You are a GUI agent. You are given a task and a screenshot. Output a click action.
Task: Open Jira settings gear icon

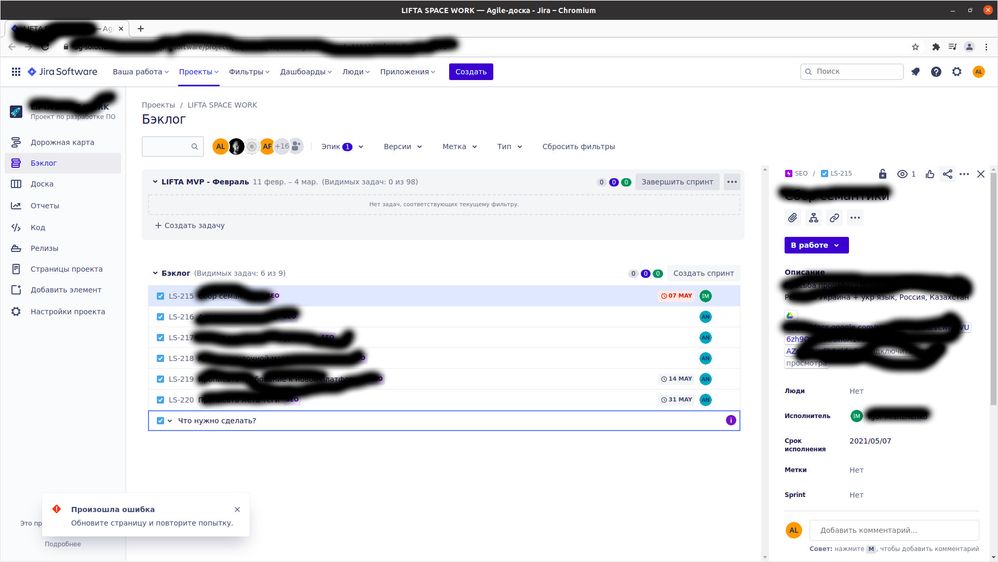click(x=957, y=72)
